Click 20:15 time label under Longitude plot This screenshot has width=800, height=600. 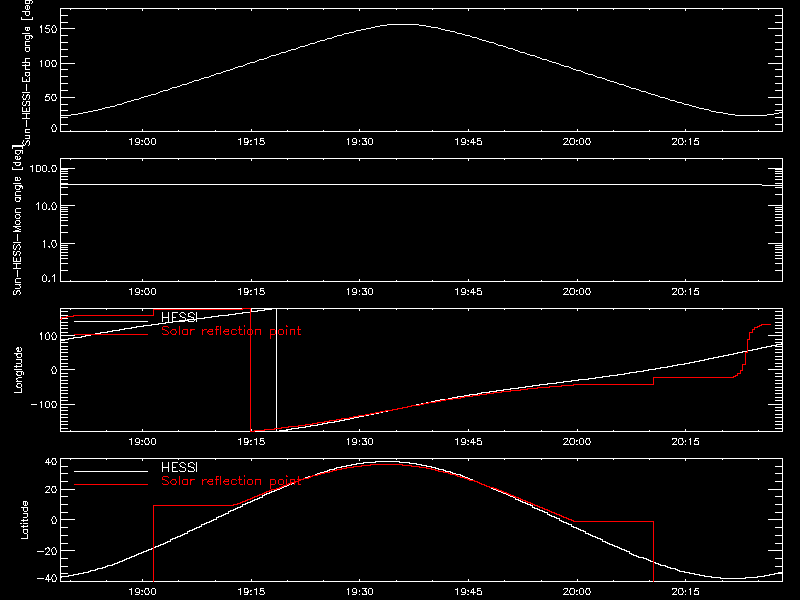686,442
